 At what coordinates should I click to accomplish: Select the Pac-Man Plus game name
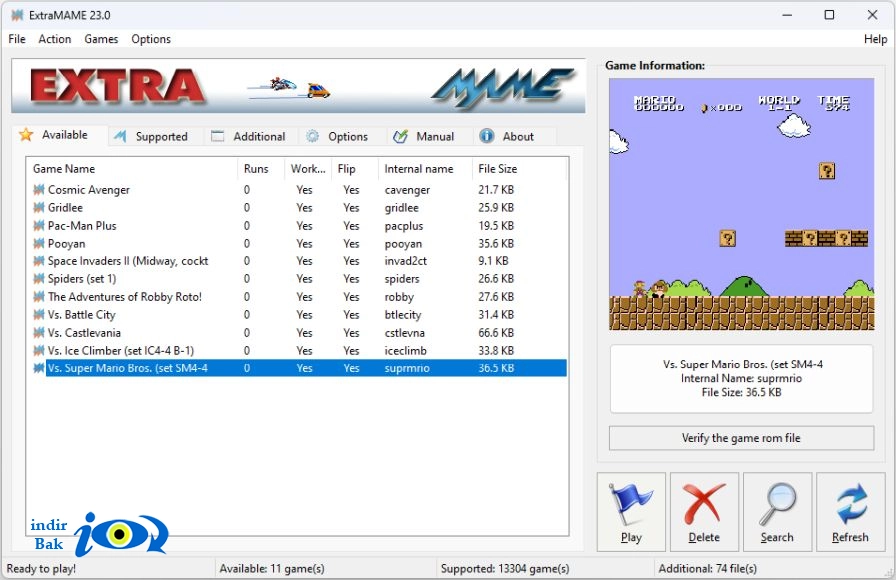click(82, 226)
